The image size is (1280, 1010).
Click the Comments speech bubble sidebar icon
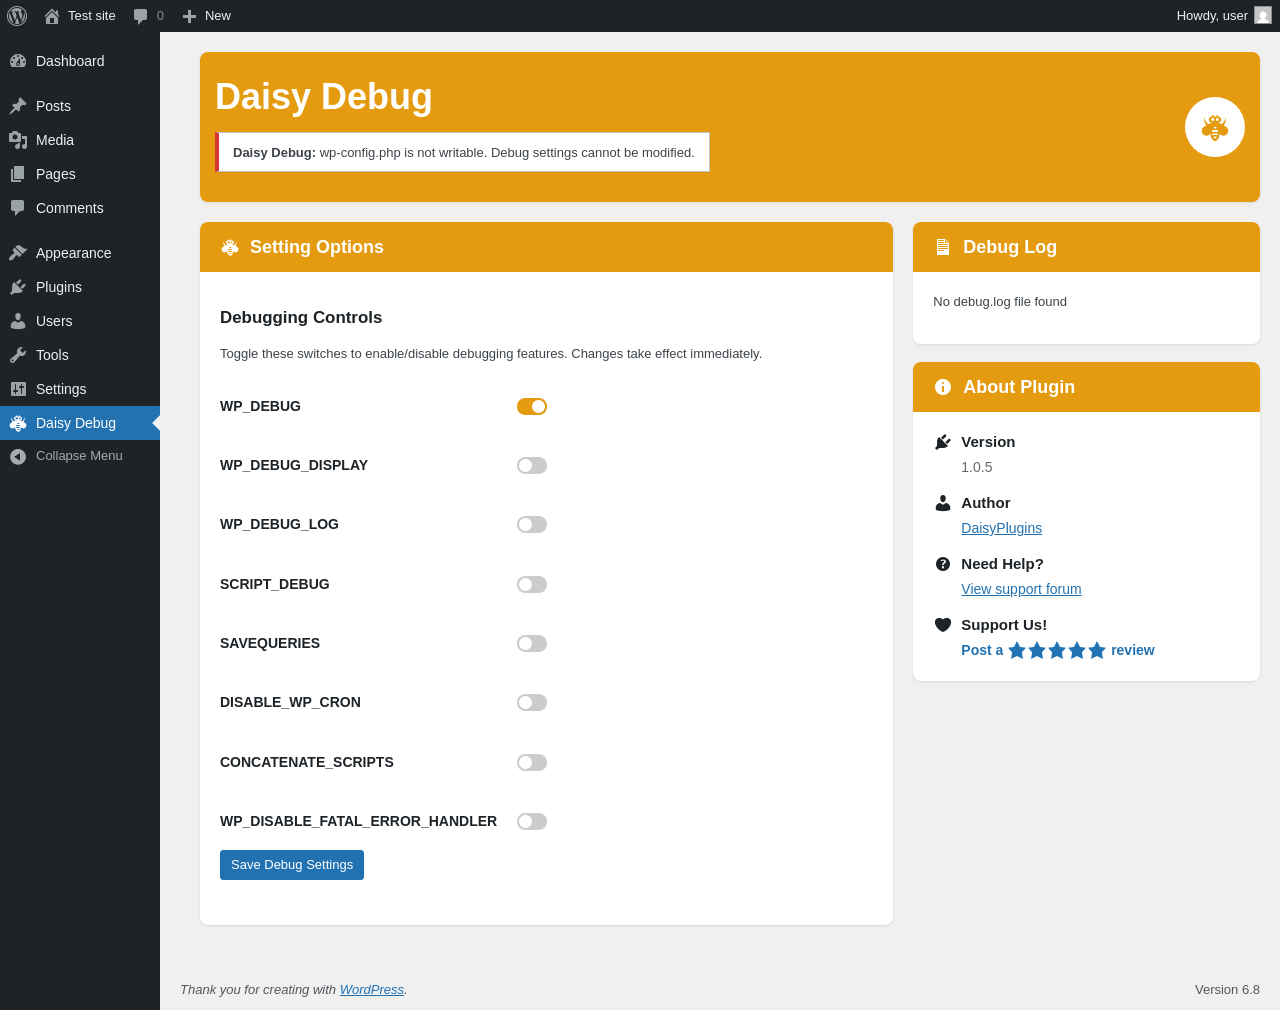(18, 208)
